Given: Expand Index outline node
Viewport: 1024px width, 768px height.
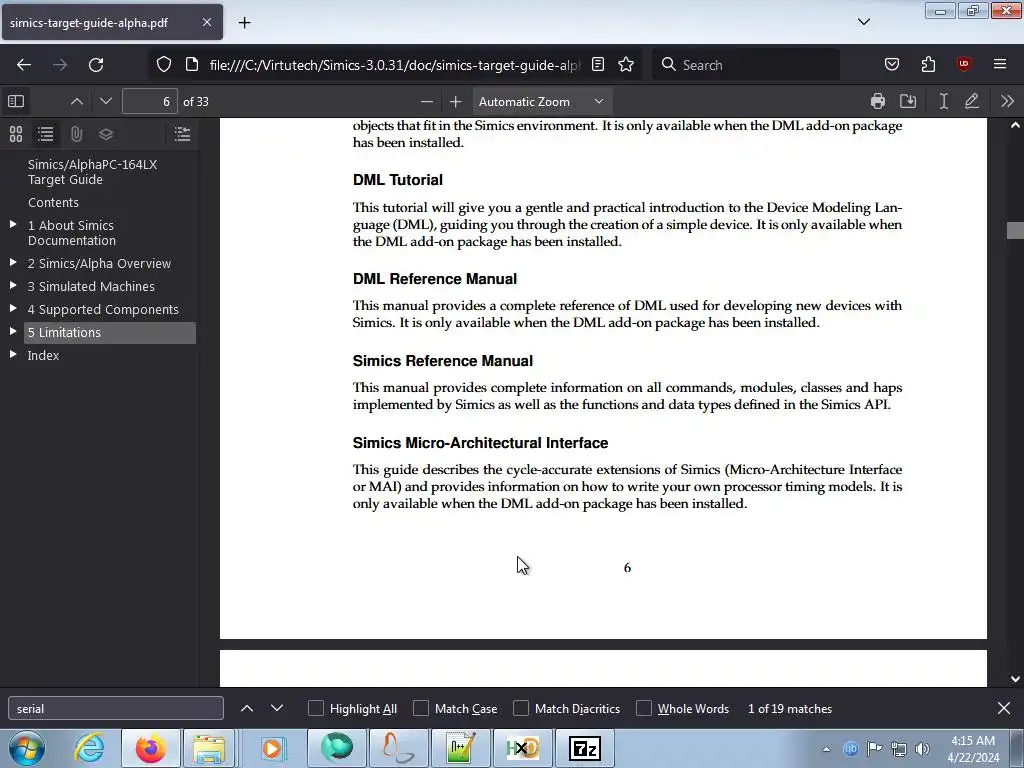Looking at the screenshot, I should coord(13,355).
